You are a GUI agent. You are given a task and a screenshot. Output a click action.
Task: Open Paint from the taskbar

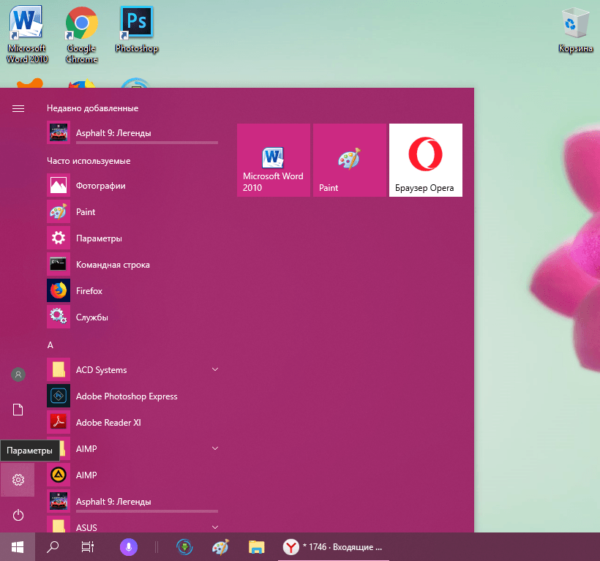tap(220, 547)
